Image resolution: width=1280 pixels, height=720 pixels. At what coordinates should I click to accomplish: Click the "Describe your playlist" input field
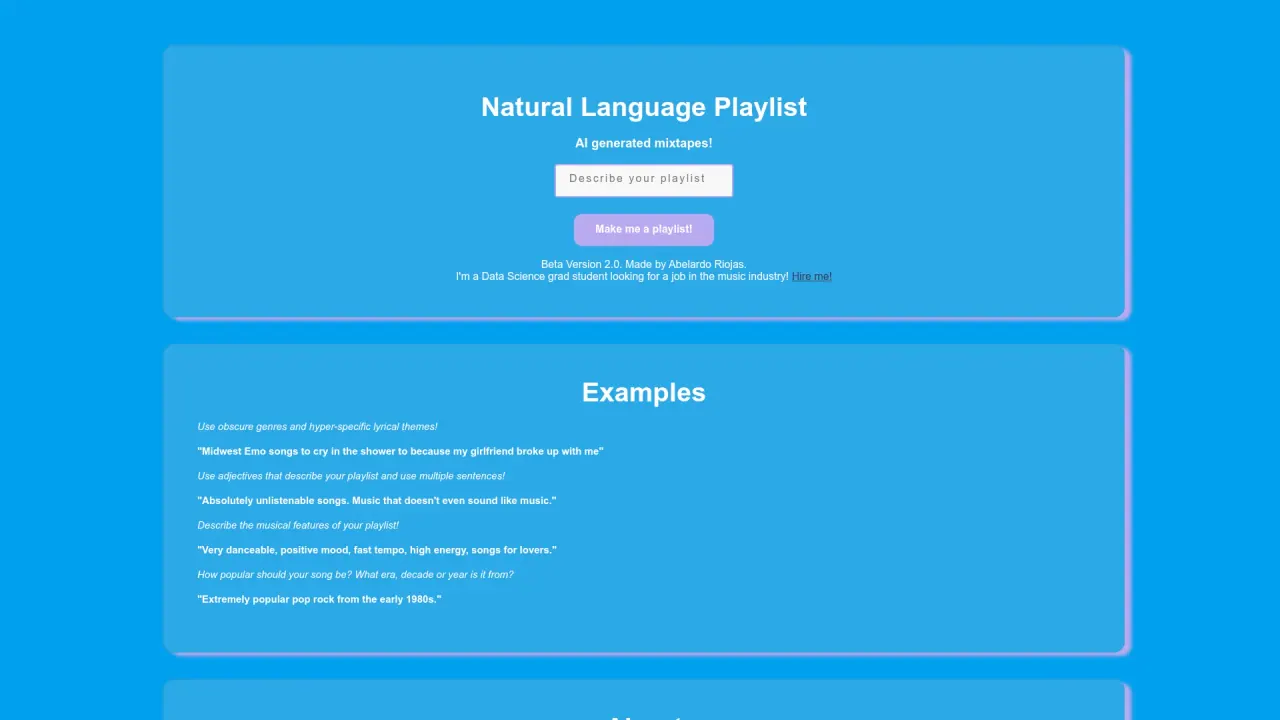644,180
